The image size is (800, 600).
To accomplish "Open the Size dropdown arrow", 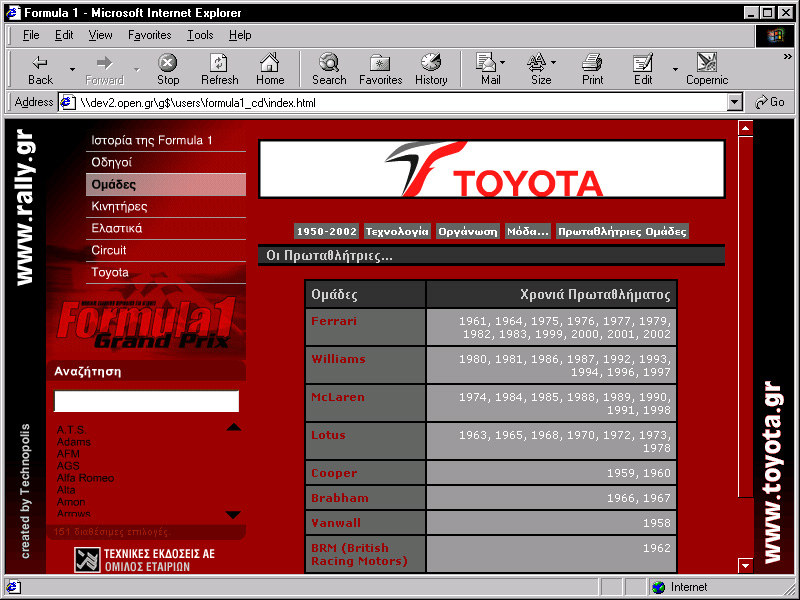I will 554,62.
